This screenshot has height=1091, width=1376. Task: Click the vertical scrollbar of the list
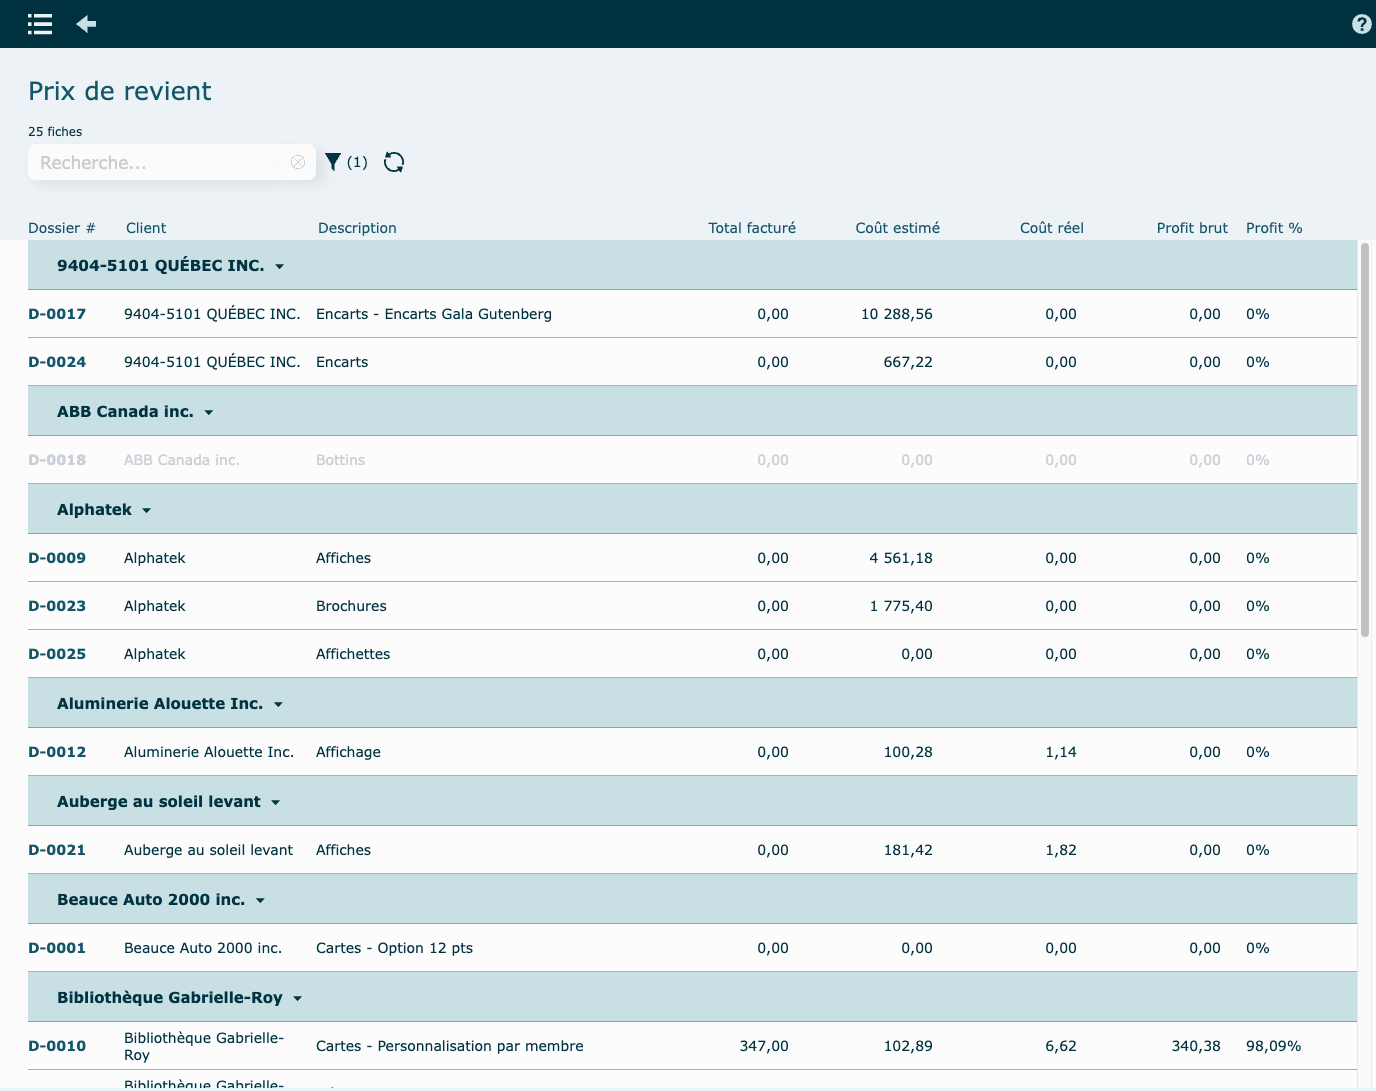click(1364, 440)
